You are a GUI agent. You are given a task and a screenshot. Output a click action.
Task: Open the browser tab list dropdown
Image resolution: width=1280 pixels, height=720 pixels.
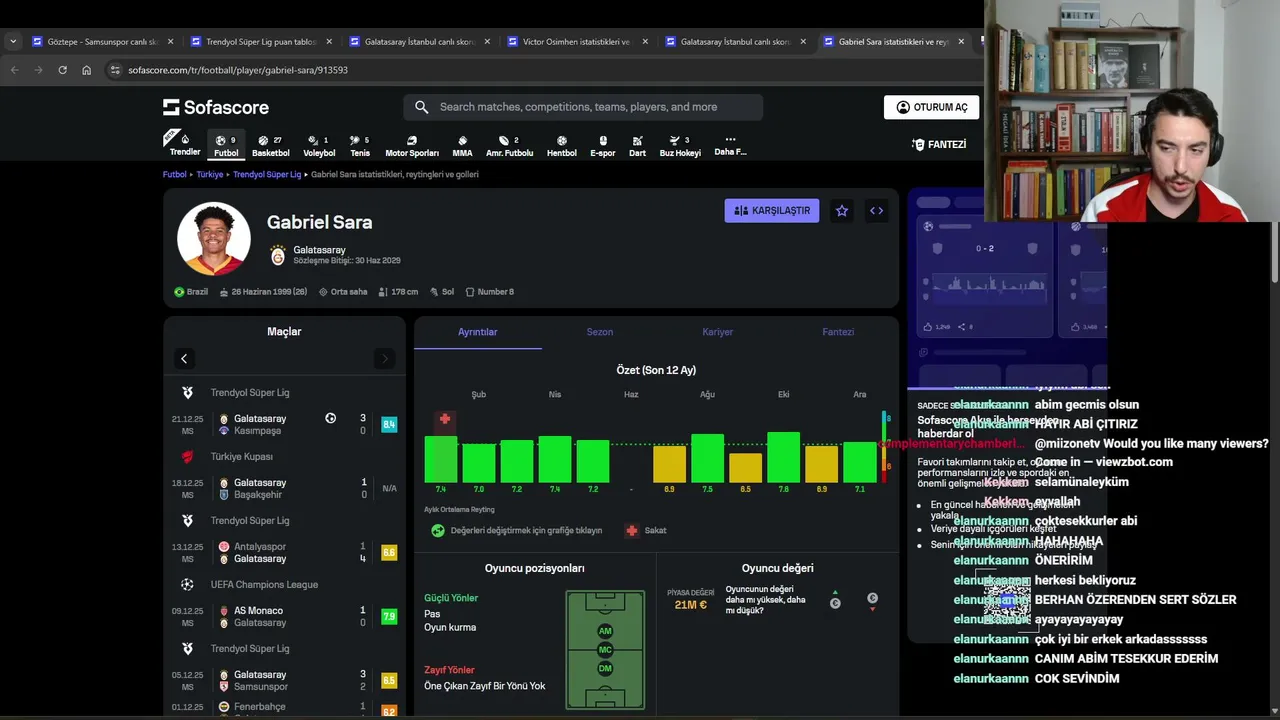12,41
